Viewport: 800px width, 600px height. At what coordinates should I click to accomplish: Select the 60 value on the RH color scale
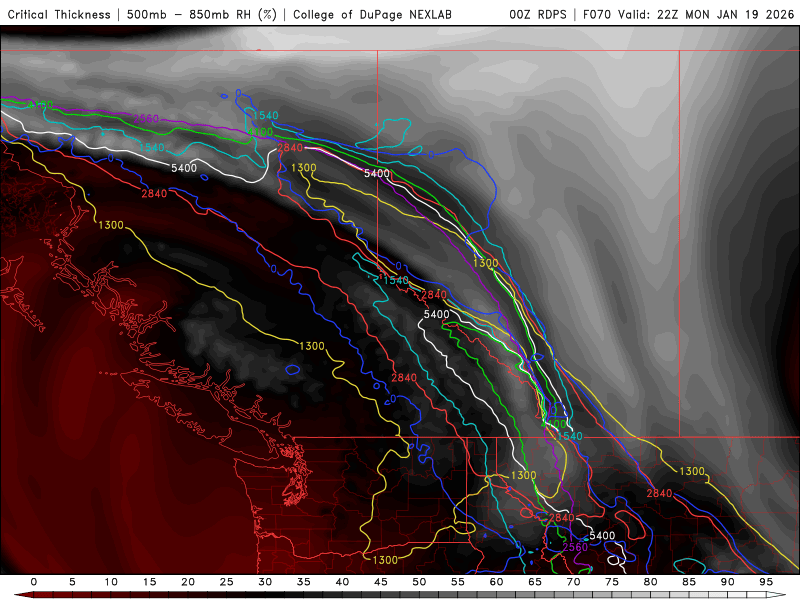[496, 582]
